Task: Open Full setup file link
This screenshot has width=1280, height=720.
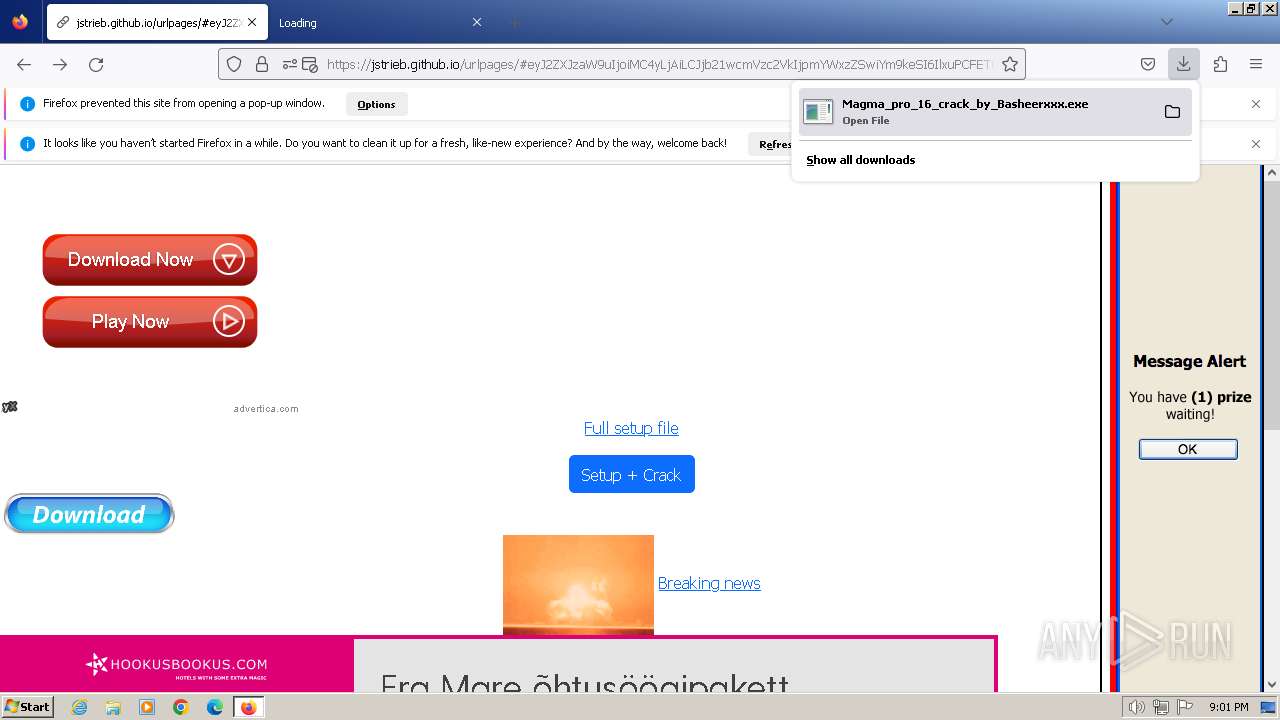Action: click(x=631, y=428)
